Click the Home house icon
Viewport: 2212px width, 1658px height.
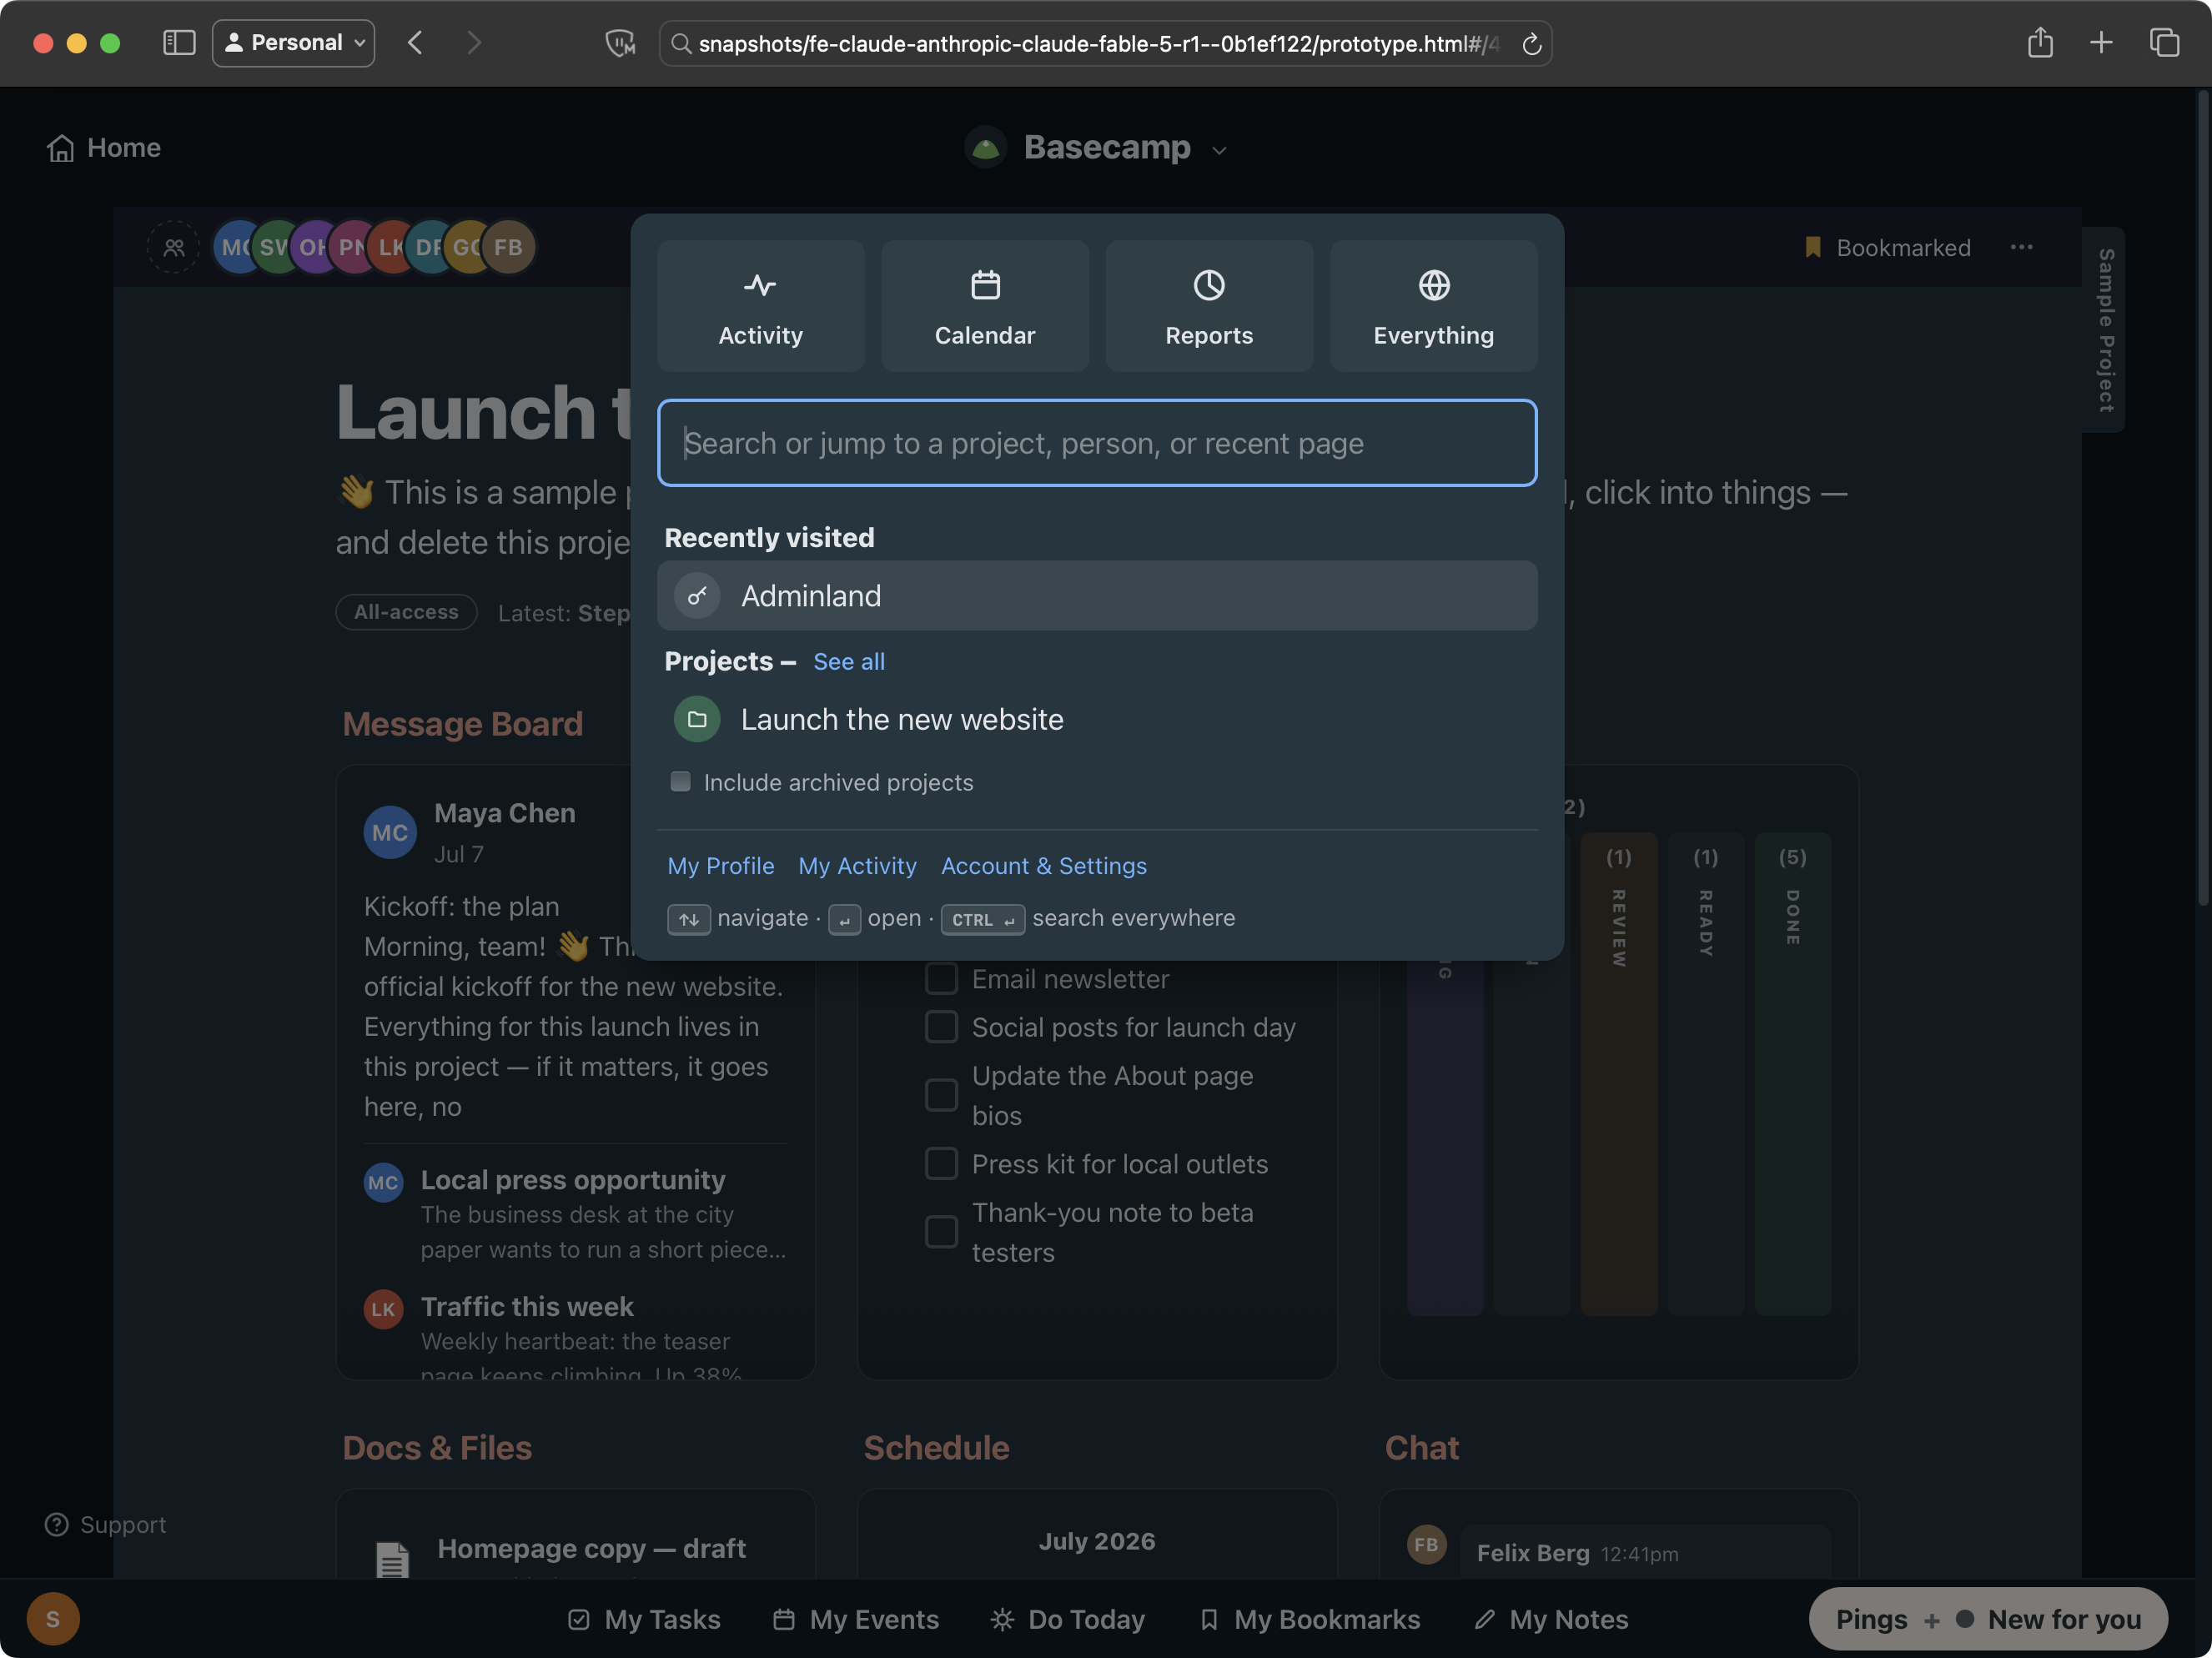tap(61, 148)
